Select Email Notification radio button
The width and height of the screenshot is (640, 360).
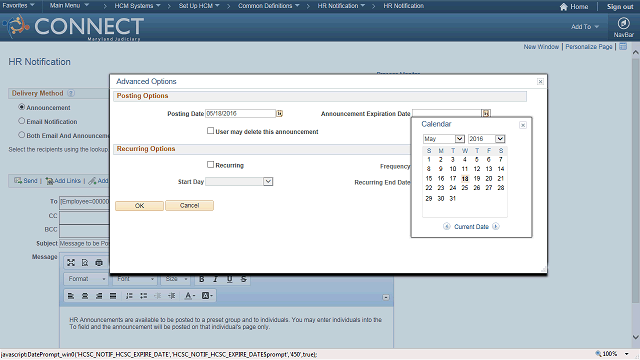click(22, 121)
